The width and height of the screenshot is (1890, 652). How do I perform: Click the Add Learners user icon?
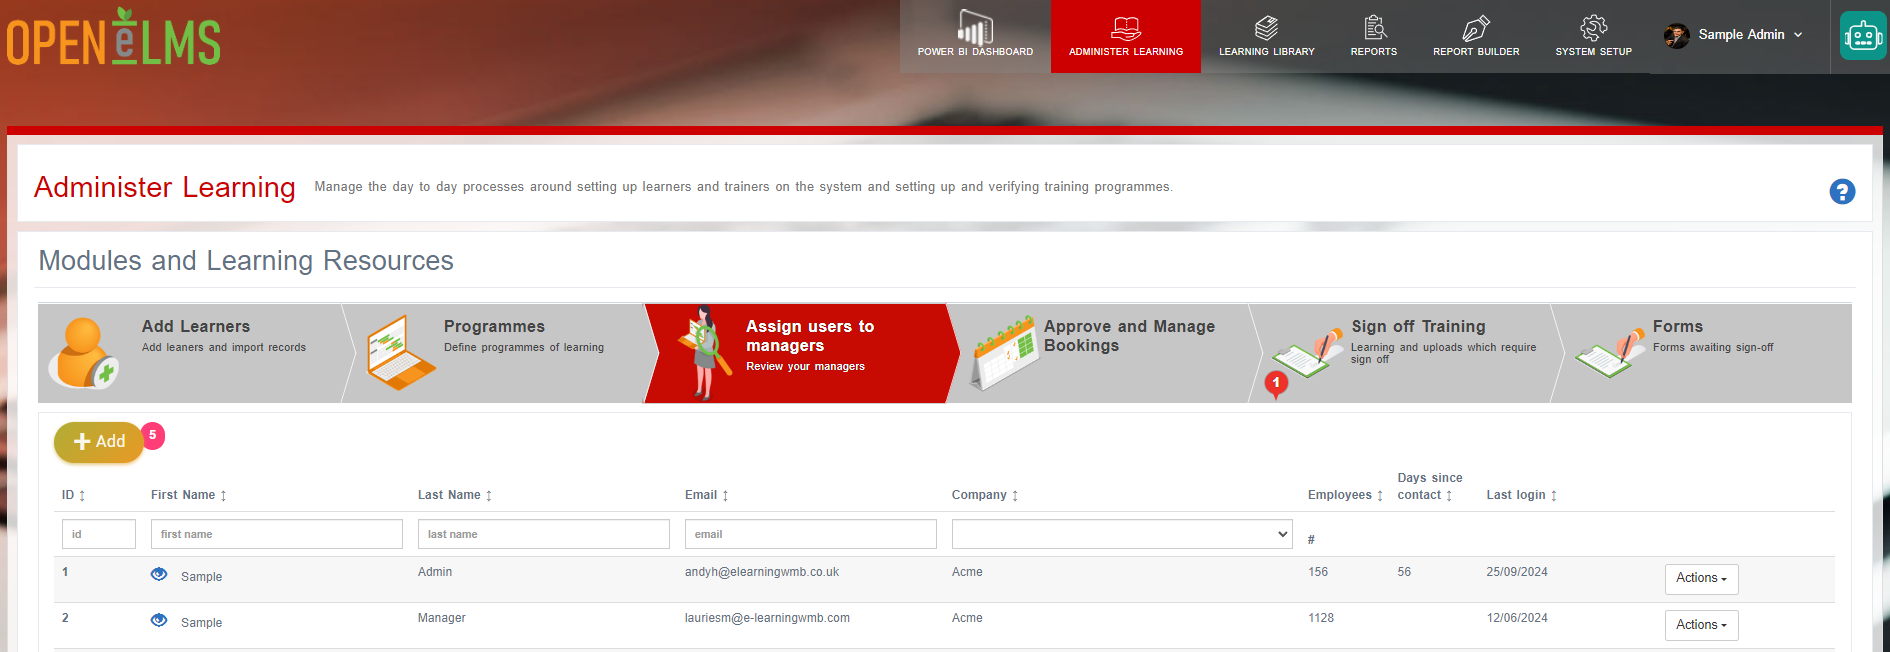point(85,353)
